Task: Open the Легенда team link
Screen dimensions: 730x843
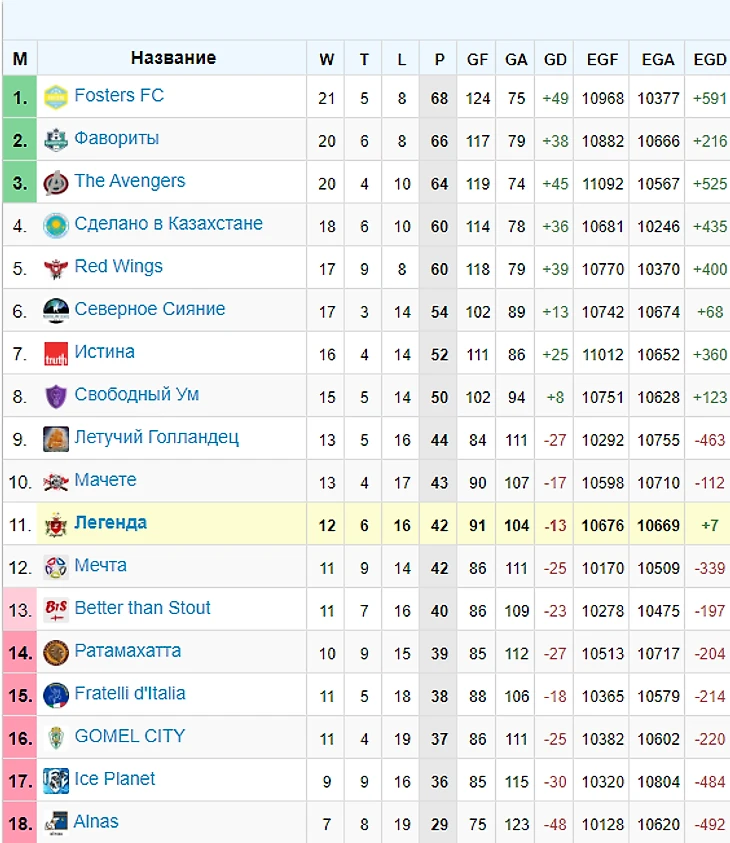Action: click(110, 523)
